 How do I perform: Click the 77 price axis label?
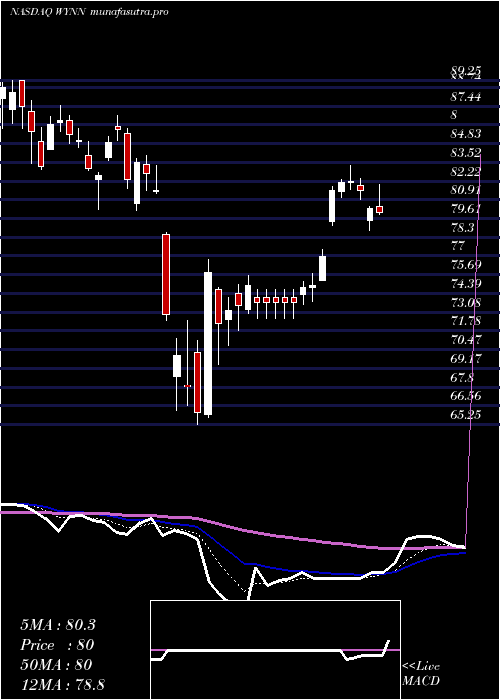(x=458, y=246)
